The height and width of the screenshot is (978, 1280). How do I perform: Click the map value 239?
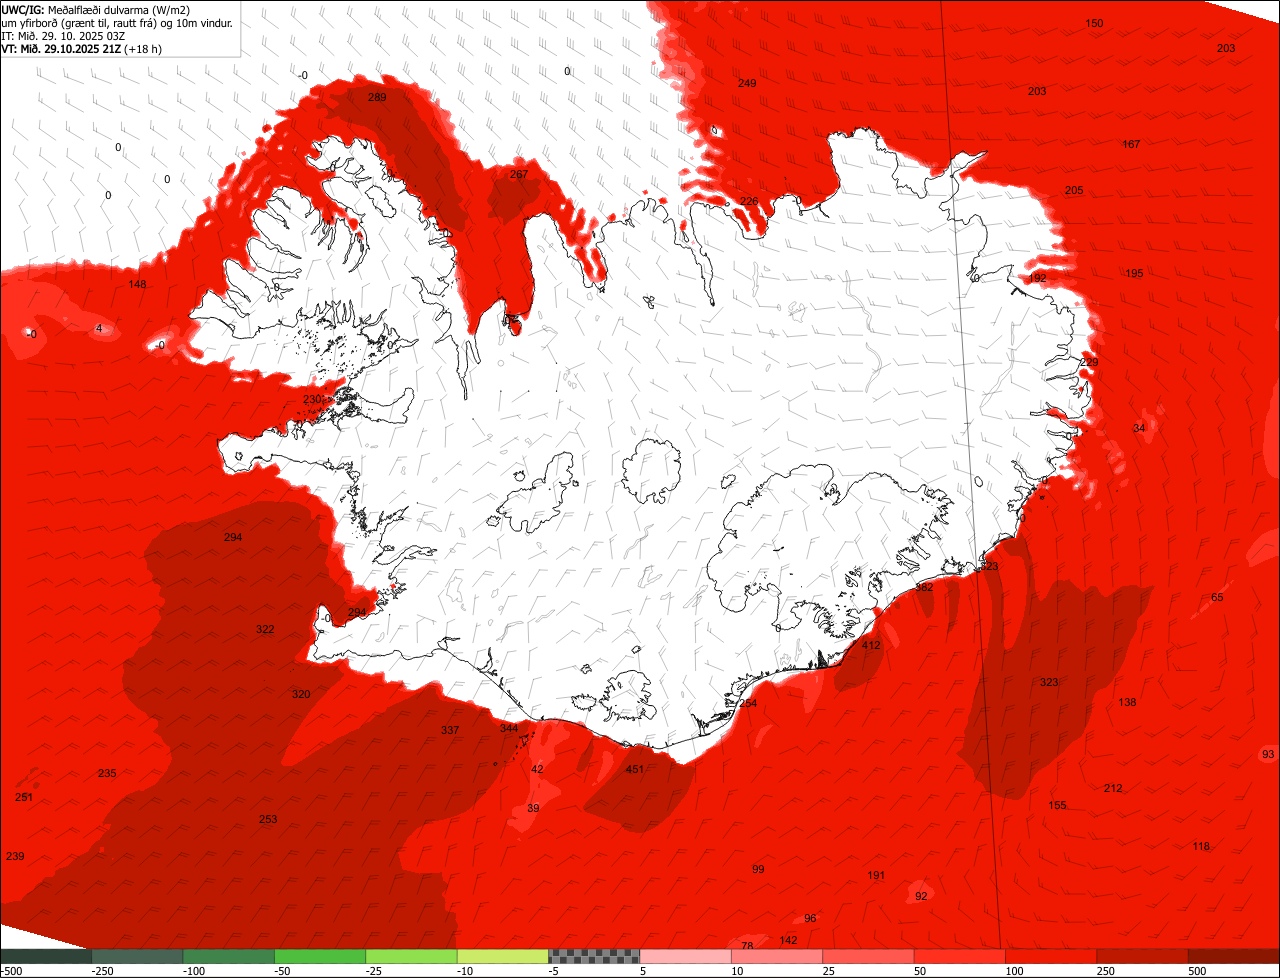point(15,856)
